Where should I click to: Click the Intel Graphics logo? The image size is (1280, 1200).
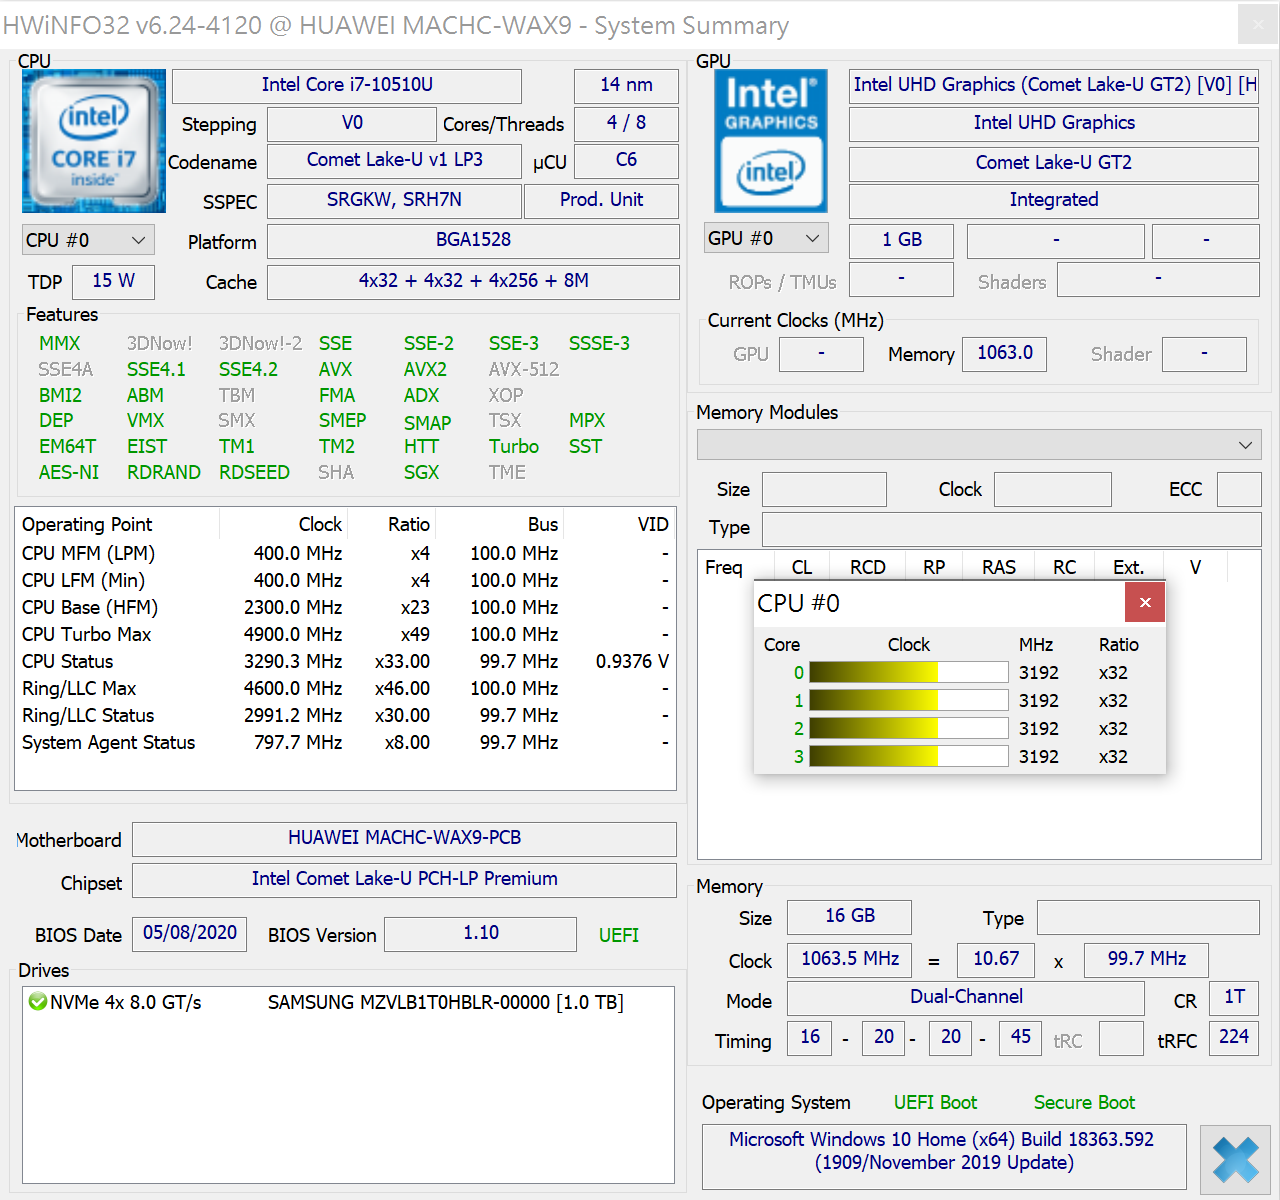(771, 141)
